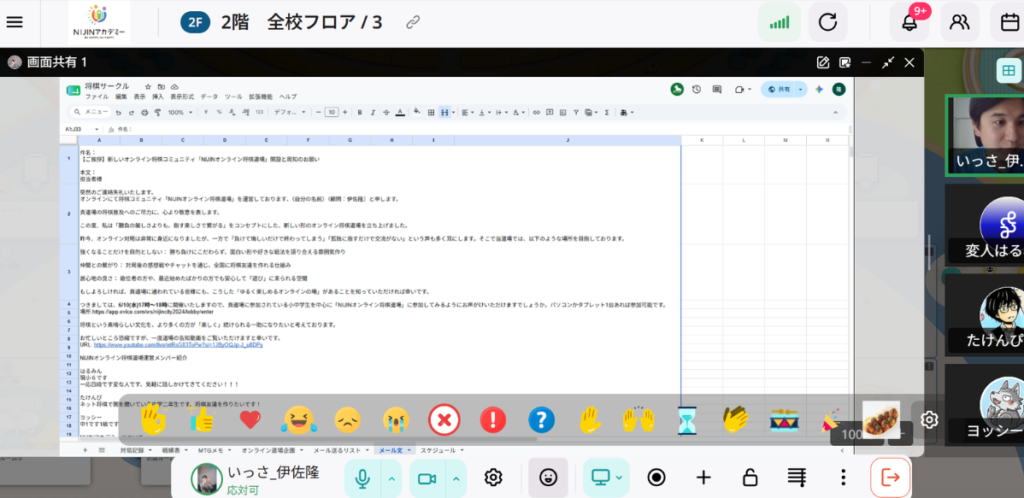Open the zoom 100% dropdown in spreadsheet
The height and width of the screenshot is (498, 1024).
tap(181, 112)
